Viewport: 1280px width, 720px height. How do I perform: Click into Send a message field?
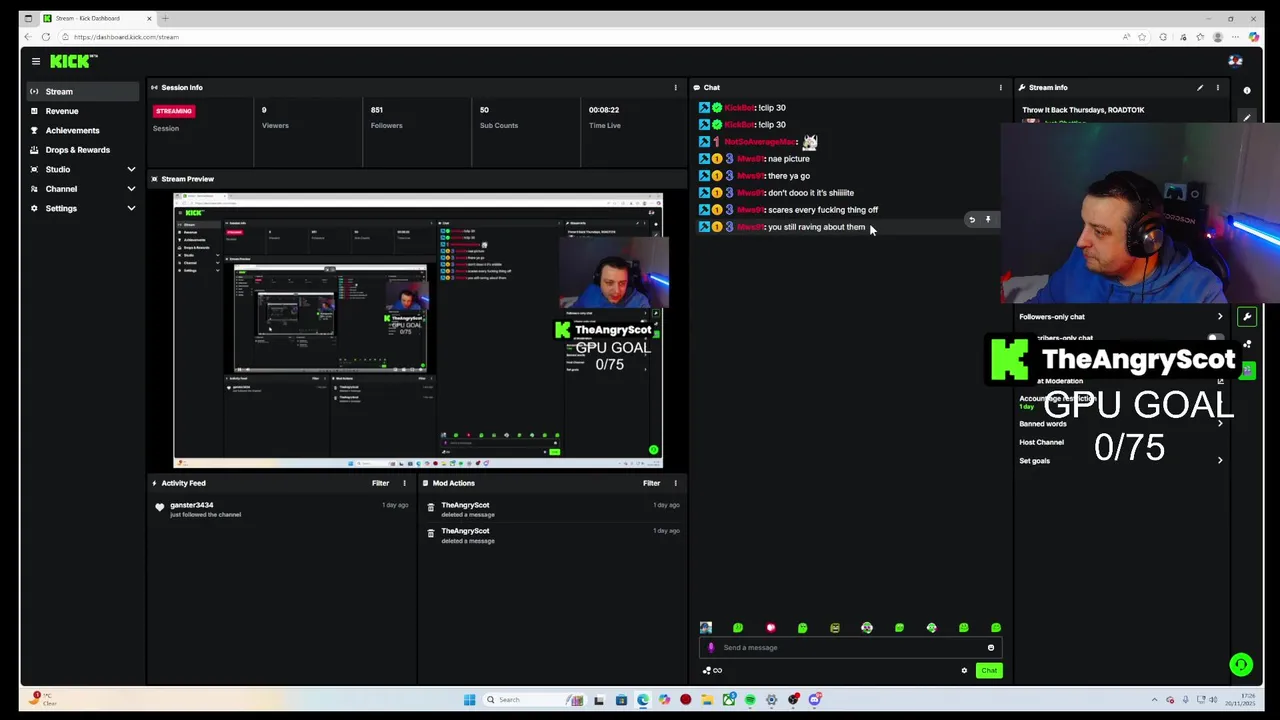pyautogui.click(x=848, y=648)
